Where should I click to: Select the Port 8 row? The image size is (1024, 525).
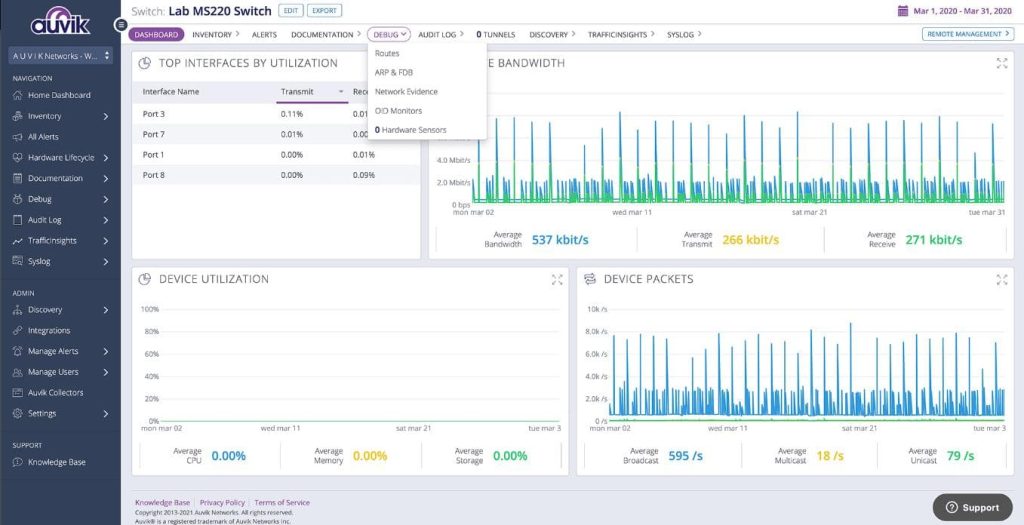pyautogui.click(x=276, y=175)
